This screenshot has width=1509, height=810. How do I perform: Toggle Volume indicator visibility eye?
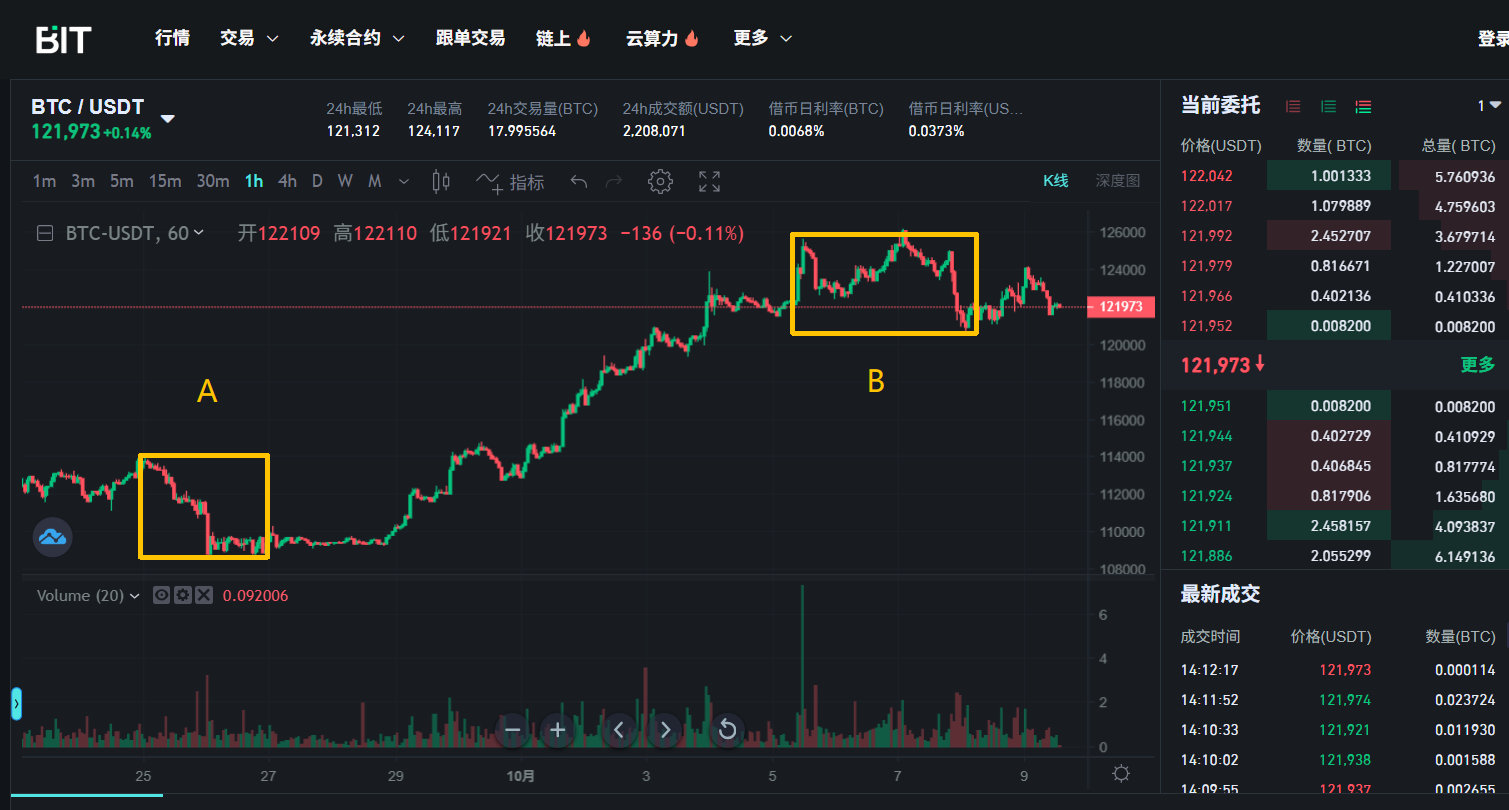[161, 595]
